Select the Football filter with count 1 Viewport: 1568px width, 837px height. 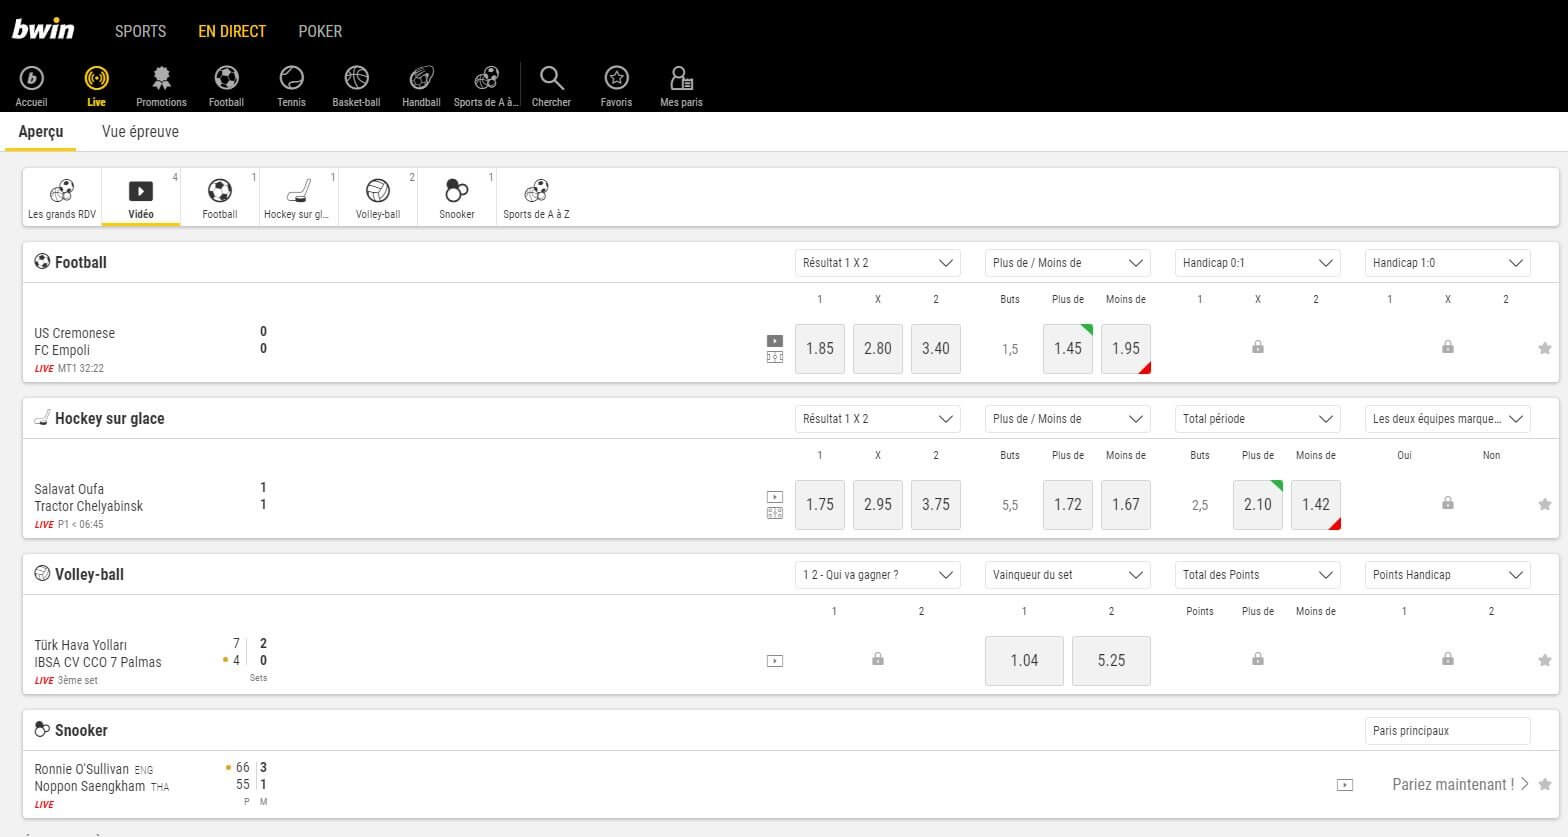220,197
